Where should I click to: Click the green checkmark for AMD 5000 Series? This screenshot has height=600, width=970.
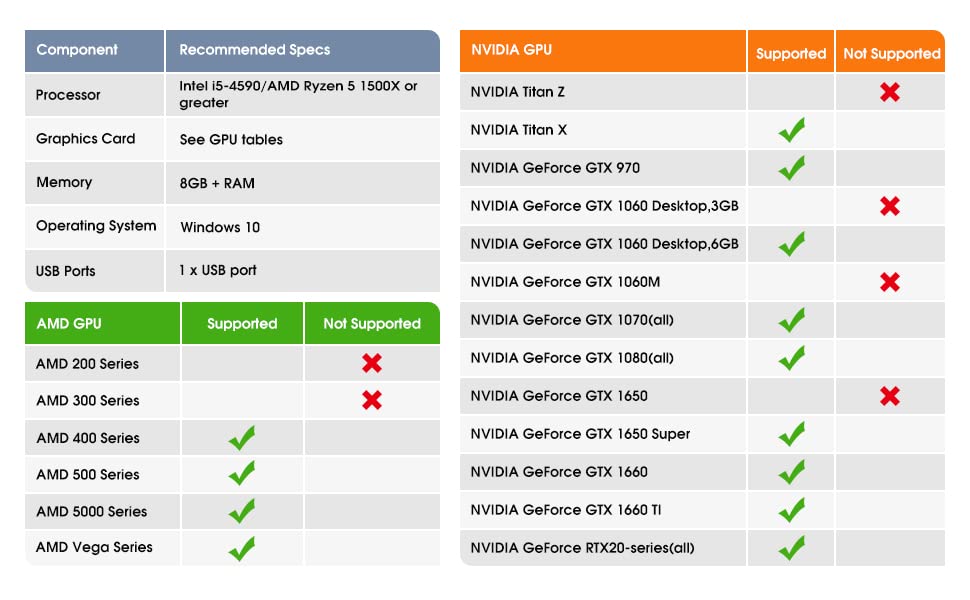241,511
